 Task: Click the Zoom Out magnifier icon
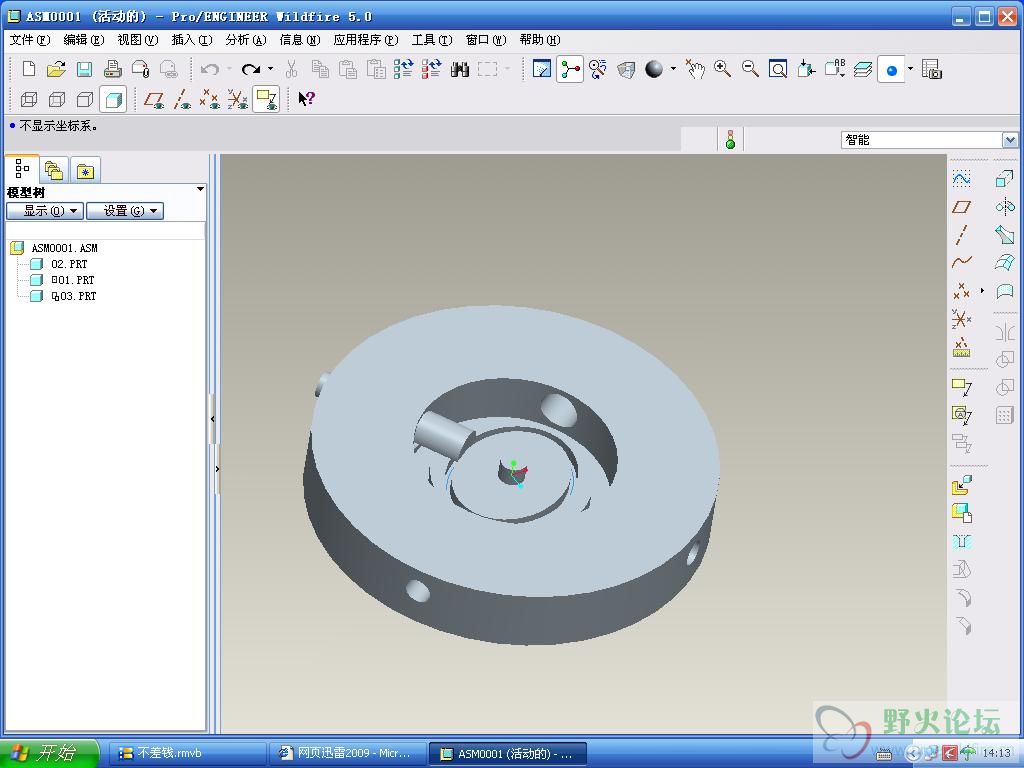(x=750, y=69)
